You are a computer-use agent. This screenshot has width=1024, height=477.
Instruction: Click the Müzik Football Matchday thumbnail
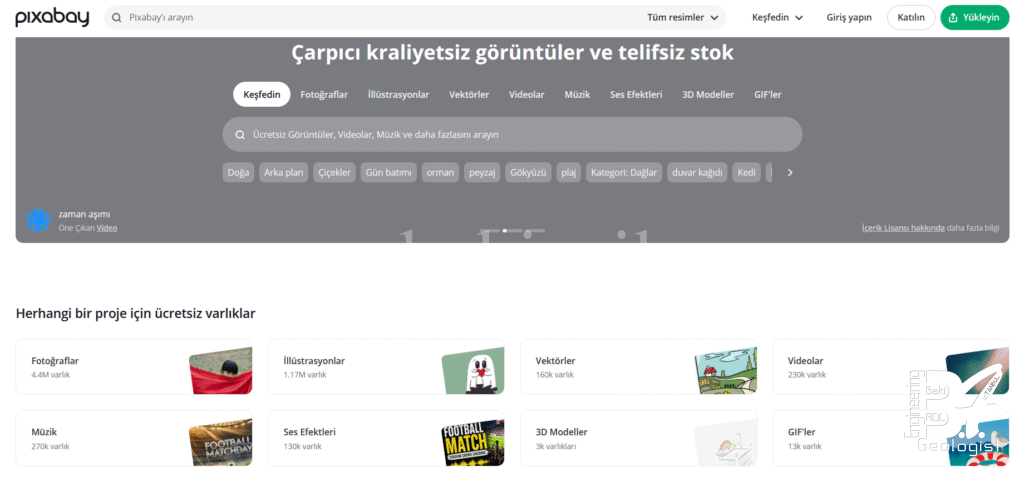[x=221, y=442]
